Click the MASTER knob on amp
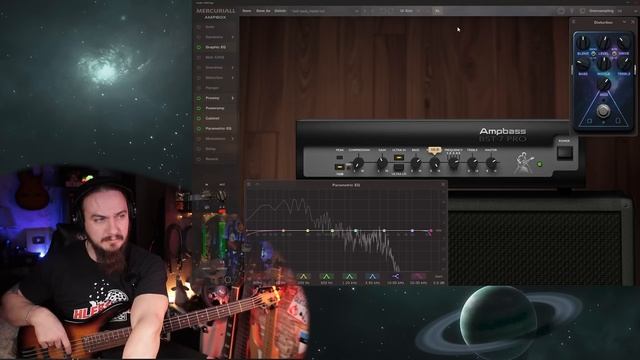640x360 pixels. 491,163
